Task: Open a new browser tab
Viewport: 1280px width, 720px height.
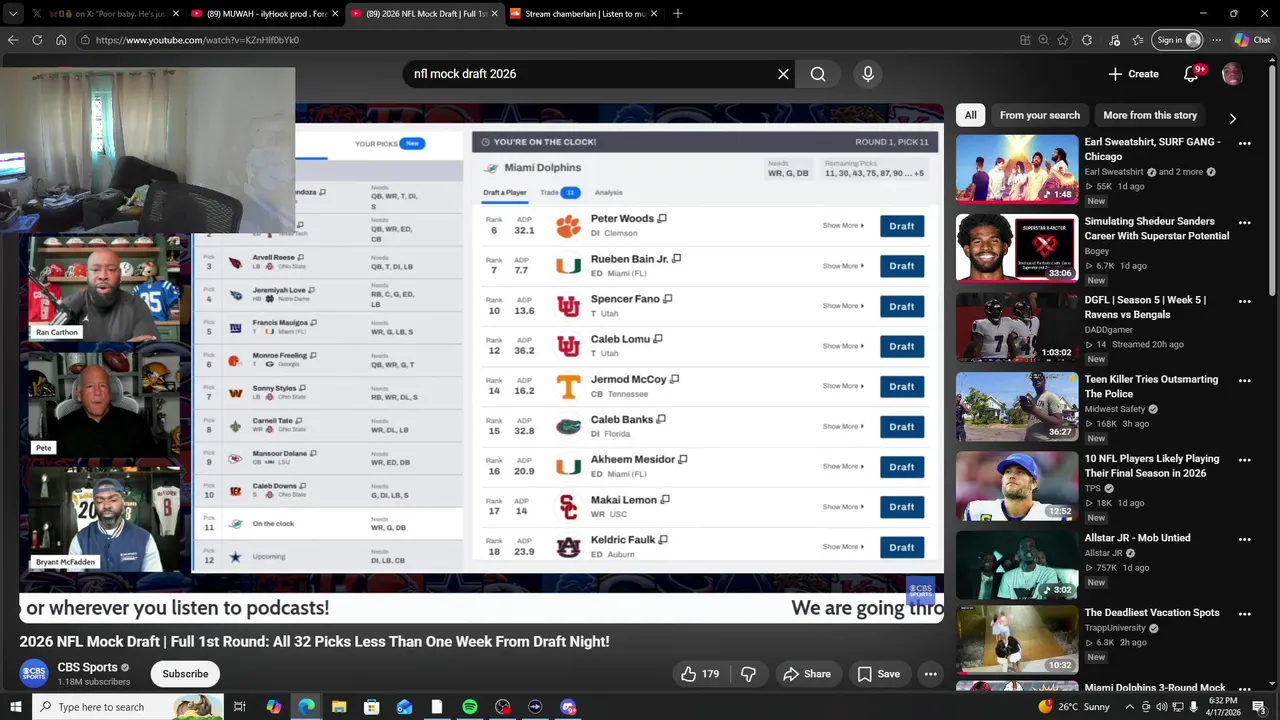Action: click(678, 14)
